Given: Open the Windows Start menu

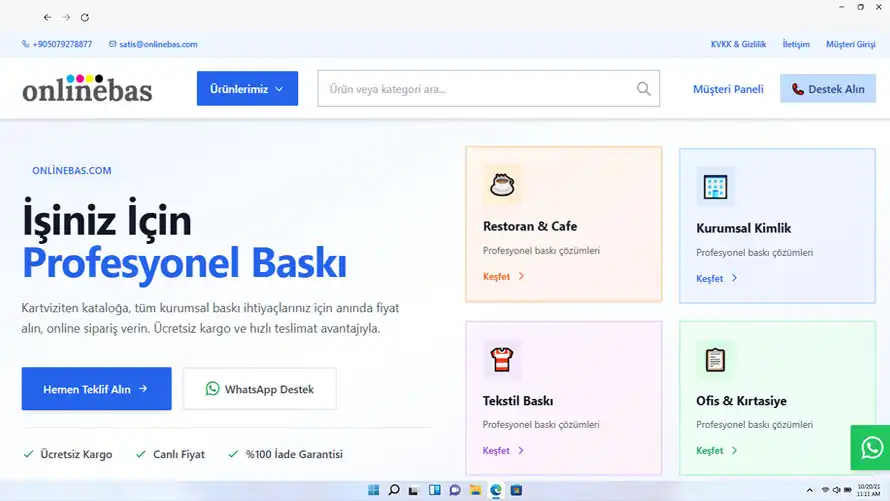Looking at the screenshot, I should 373,490.
